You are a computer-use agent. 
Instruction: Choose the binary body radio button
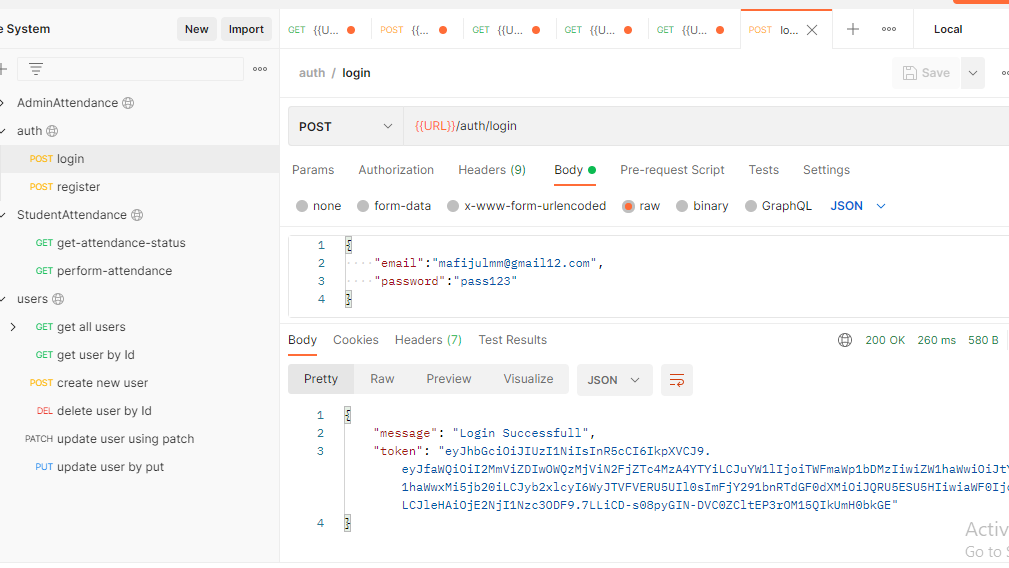pos(682,206)
